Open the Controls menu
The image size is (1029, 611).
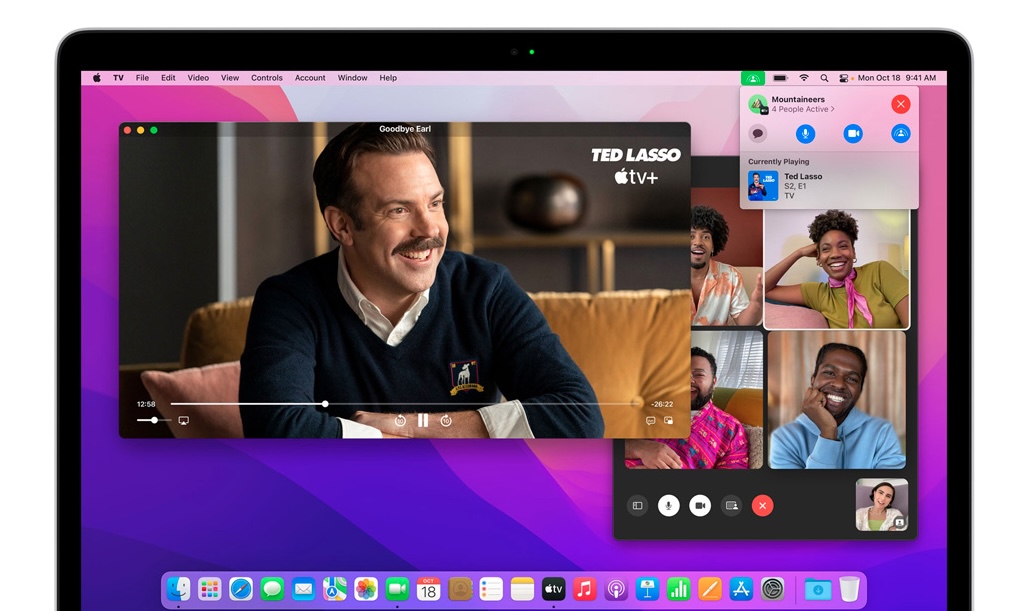coord(267,77)
